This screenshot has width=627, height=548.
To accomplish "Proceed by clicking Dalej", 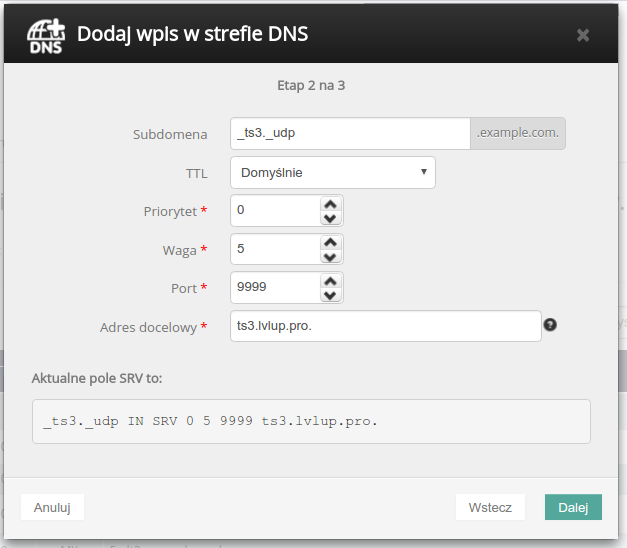I will tap(573, 507).
